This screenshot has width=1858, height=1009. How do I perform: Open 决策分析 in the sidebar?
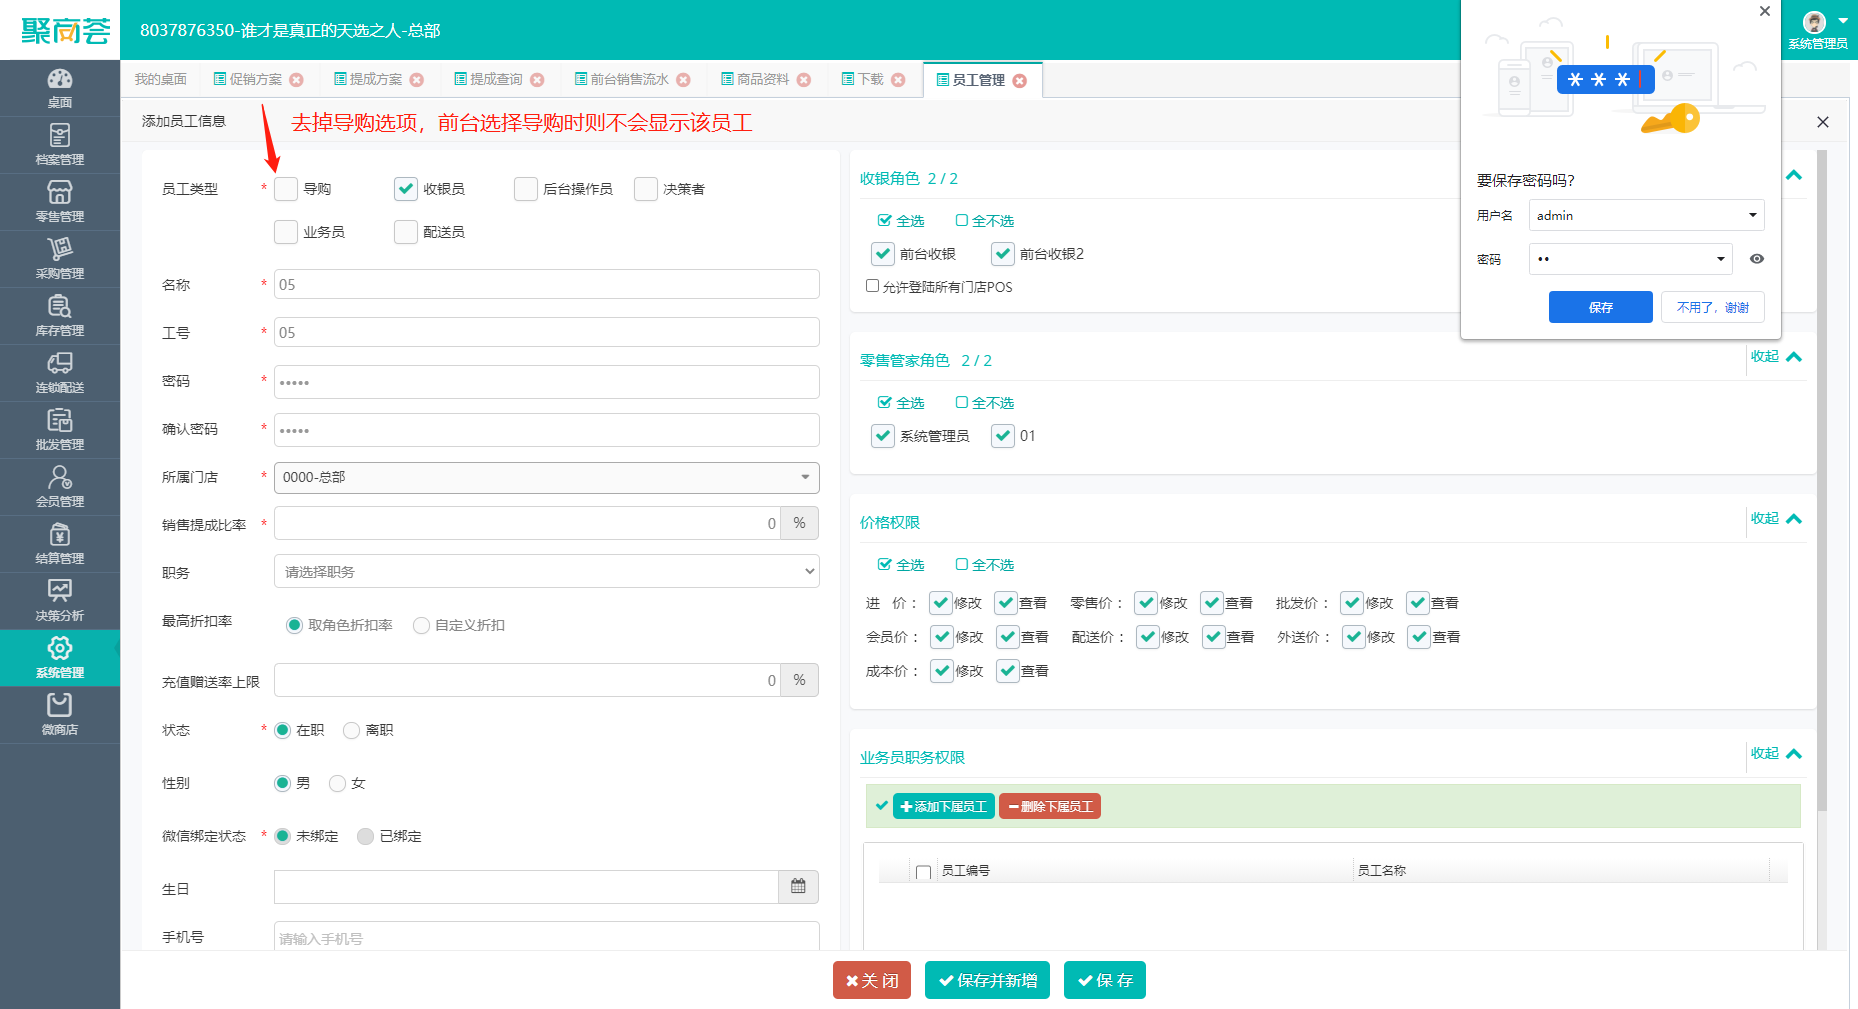(60, 601)
